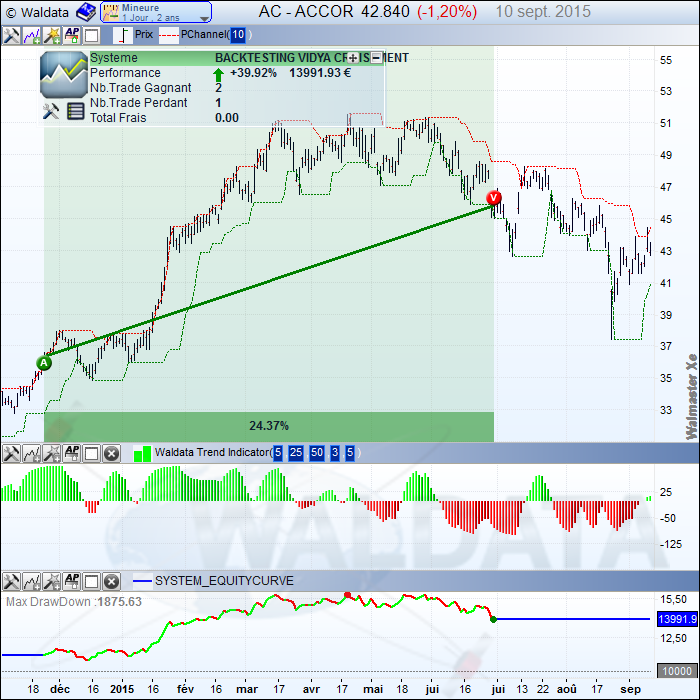The width and height of the screenshot is (700, 700).
Task: Edit Trend Indicator parameter 25
Action: click(296, 453)
